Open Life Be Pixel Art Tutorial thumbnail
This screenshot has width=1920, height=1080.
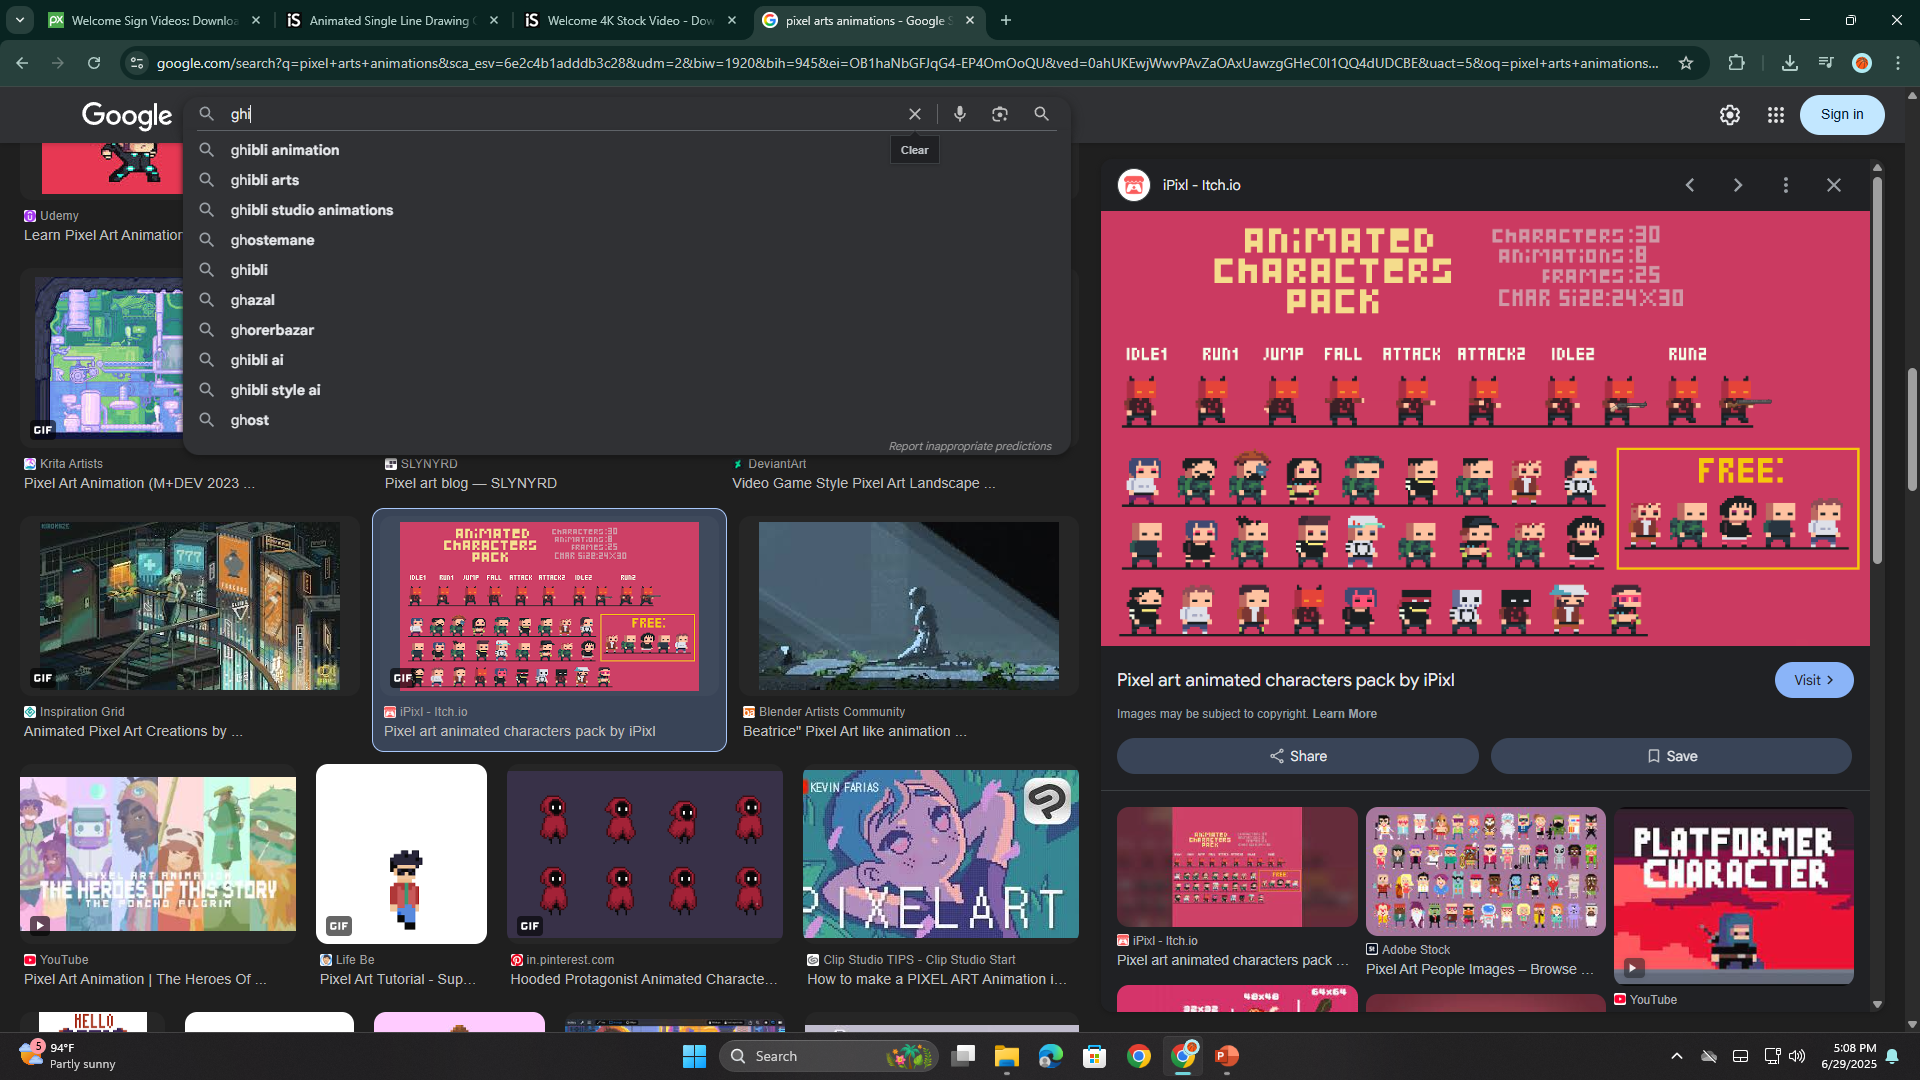pyautogui.click(x=401, y=855)
